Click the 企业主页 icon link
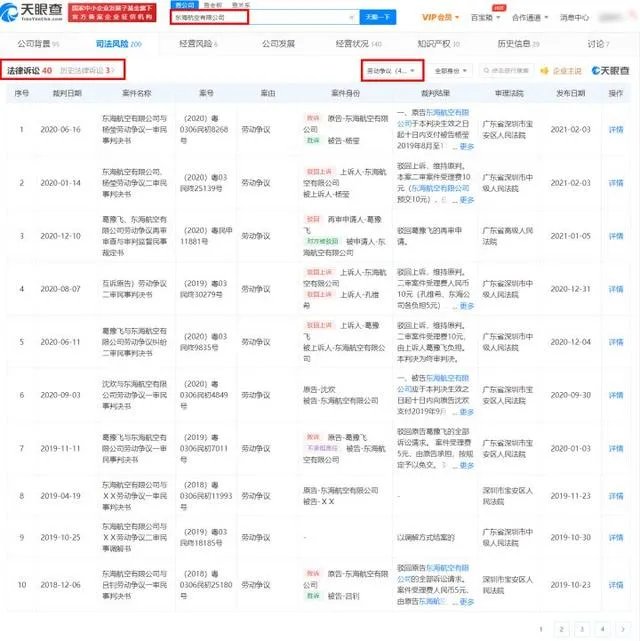This screenshot has height=641, width=640. (561, 71)
